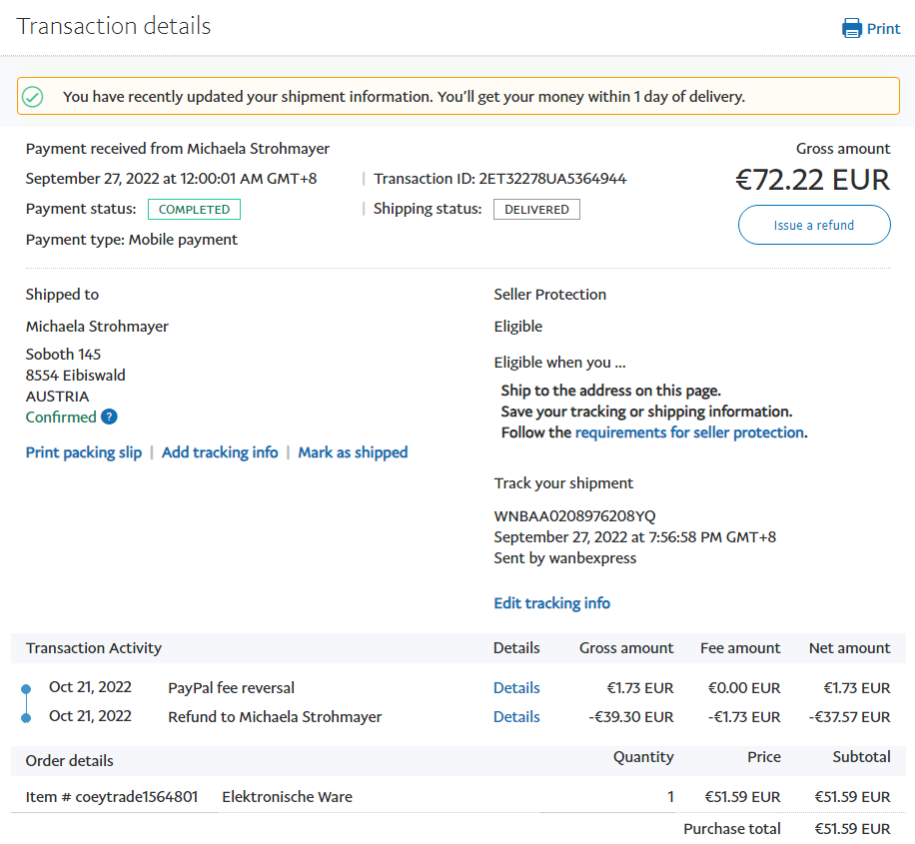The width and height of the screenshot is (915, 844).
Task: Open the help icon next to Confirmed
Action: [109, 417]
